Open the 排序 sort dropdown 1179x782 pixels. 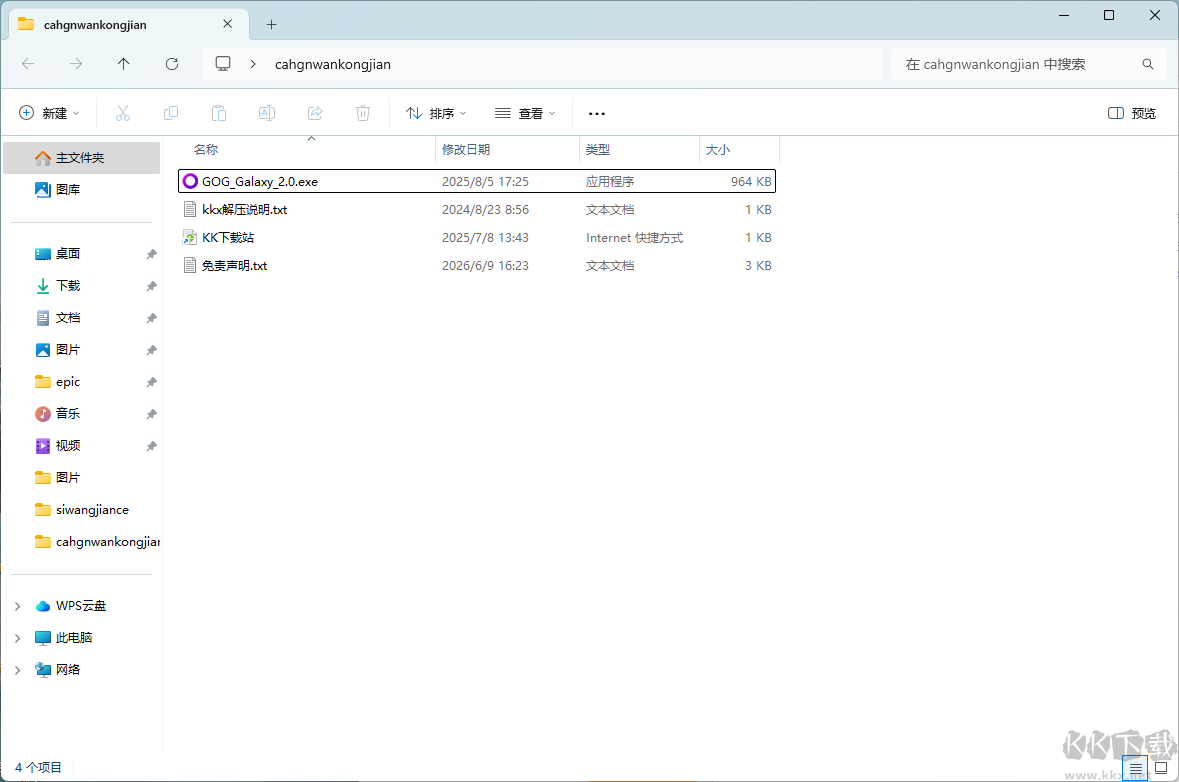point(436,114)
